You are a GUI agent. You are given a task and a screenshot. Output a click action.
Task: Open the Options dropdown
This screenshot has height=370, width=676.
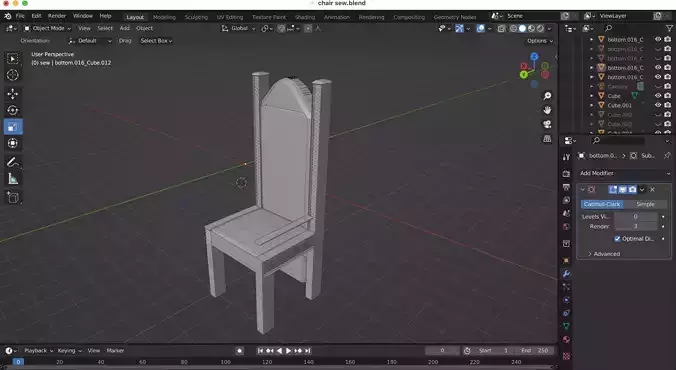540,41
